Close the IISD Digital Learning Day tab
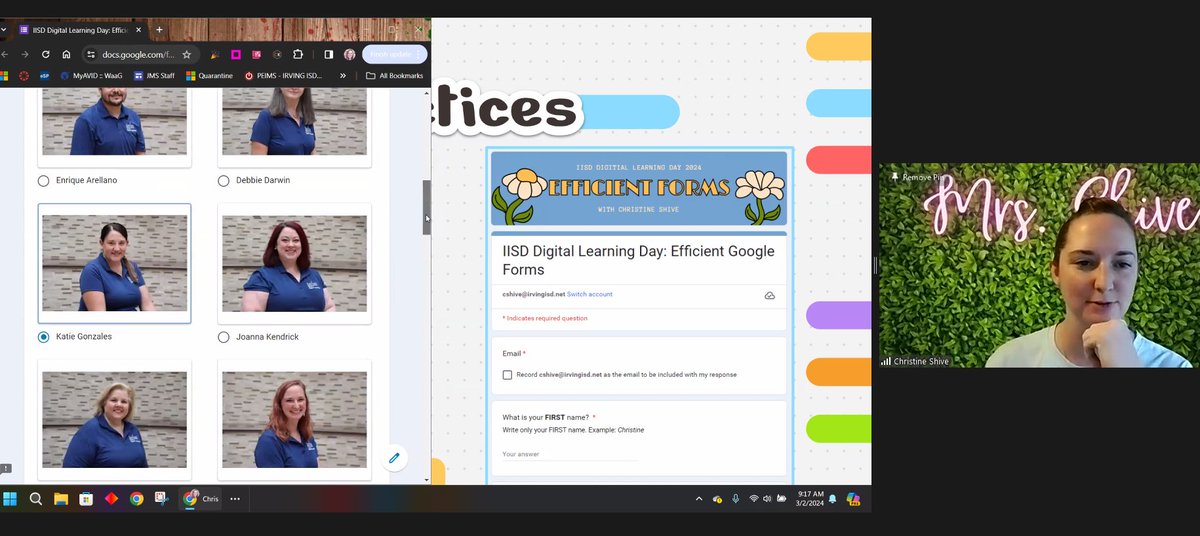The image size is (1200, 536). click(x=141, y=30)
